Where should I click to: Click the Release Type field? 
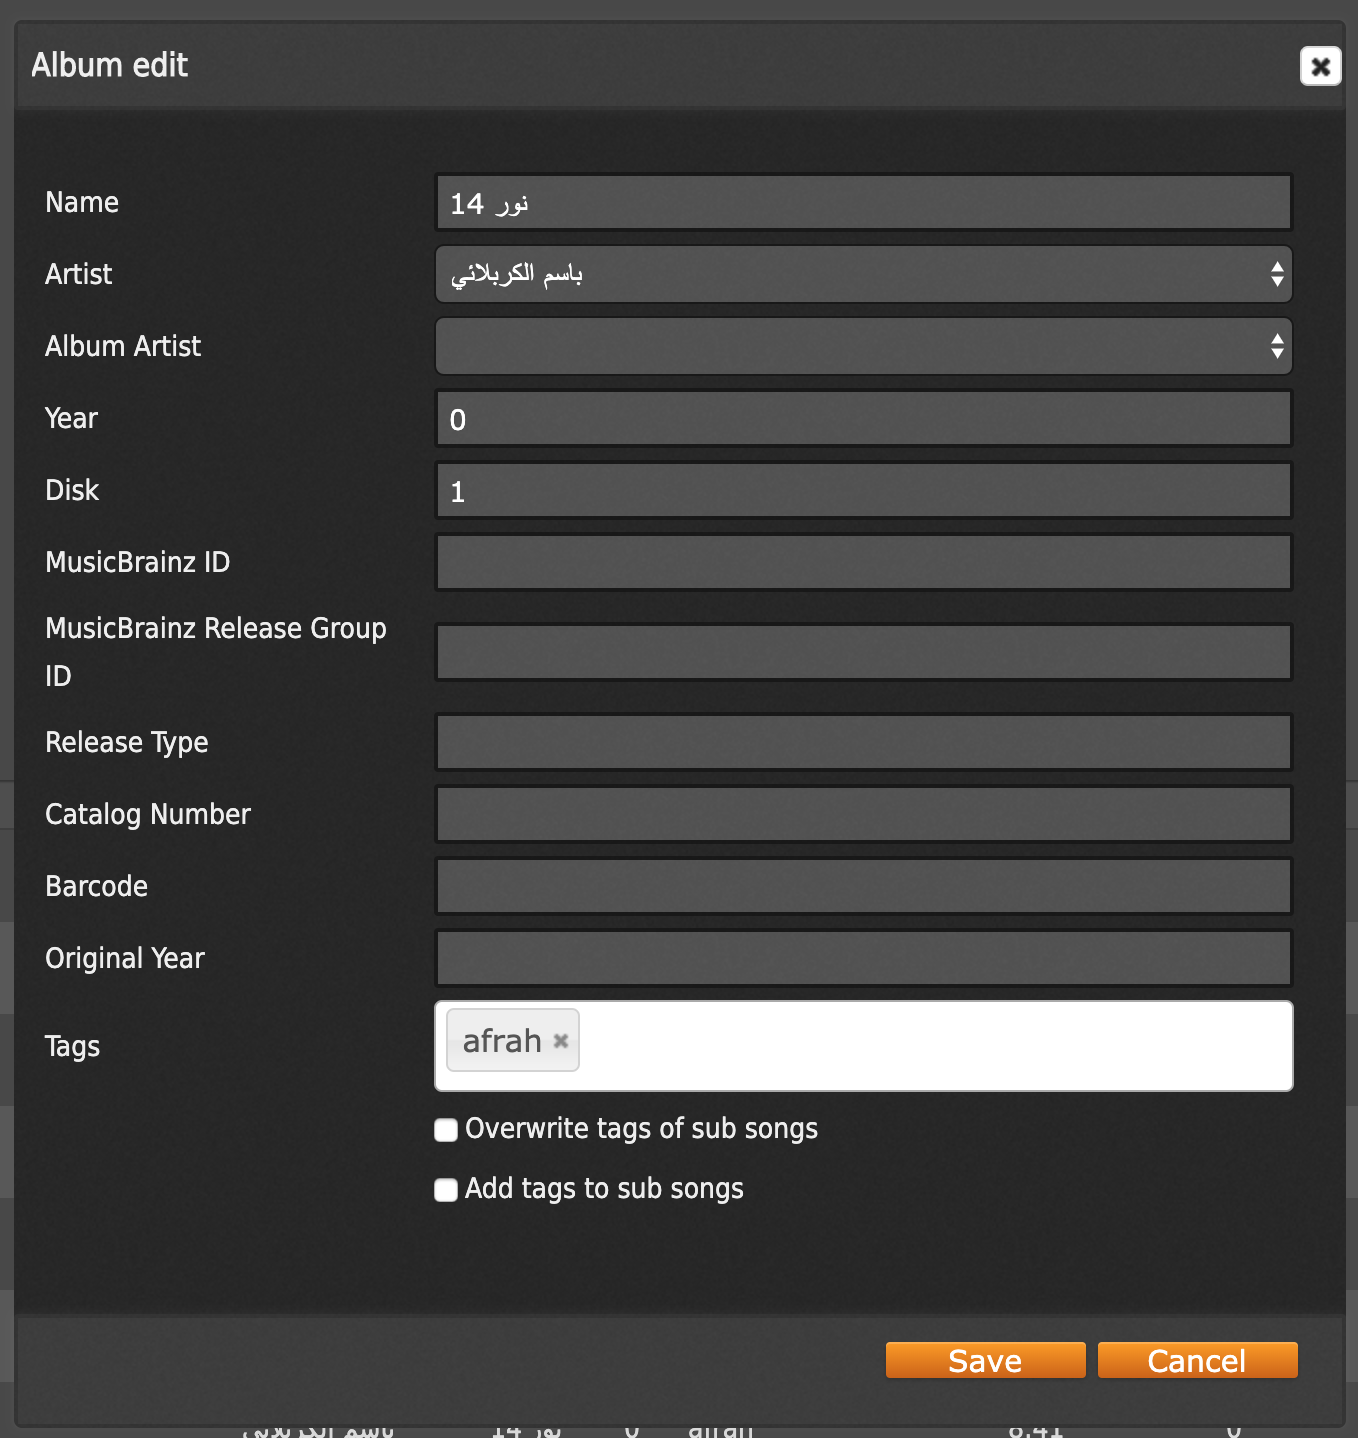tap(863, 741)
